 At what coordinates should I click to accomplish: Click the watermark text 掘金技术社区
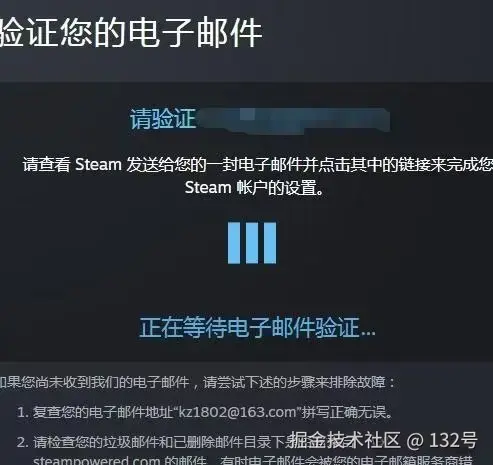[344, 440]
